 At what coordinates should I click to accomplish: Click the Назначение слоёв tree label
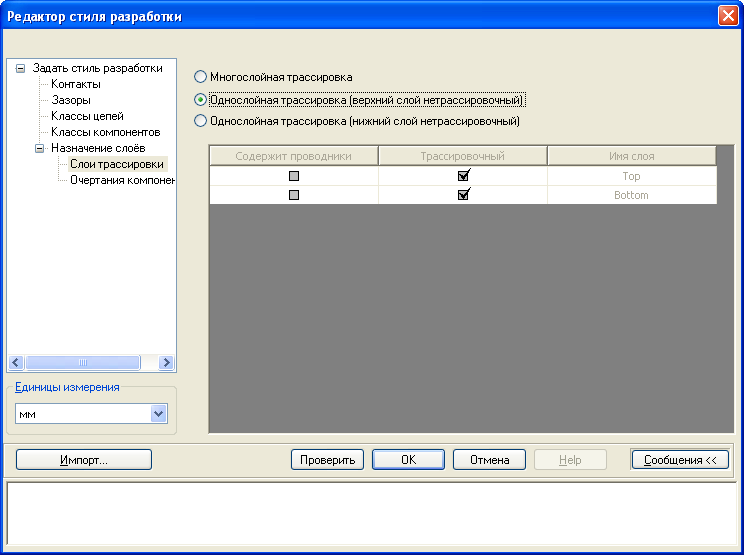[x=98, y=148]
